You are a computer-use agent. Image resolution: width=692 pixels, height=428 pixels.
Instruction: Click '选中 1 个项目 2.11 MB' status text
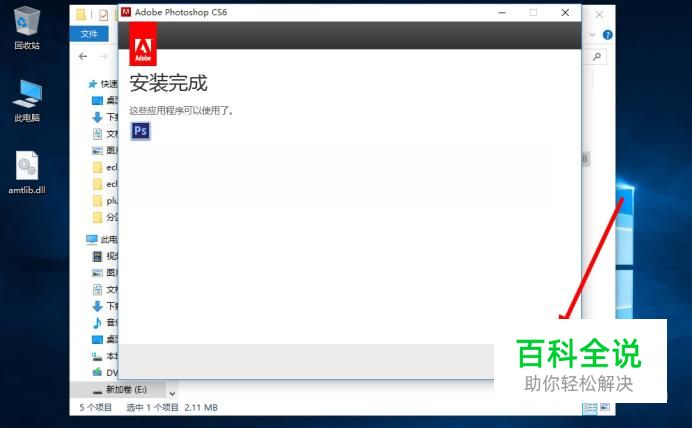pyautogui.click(x=172, y=407)
